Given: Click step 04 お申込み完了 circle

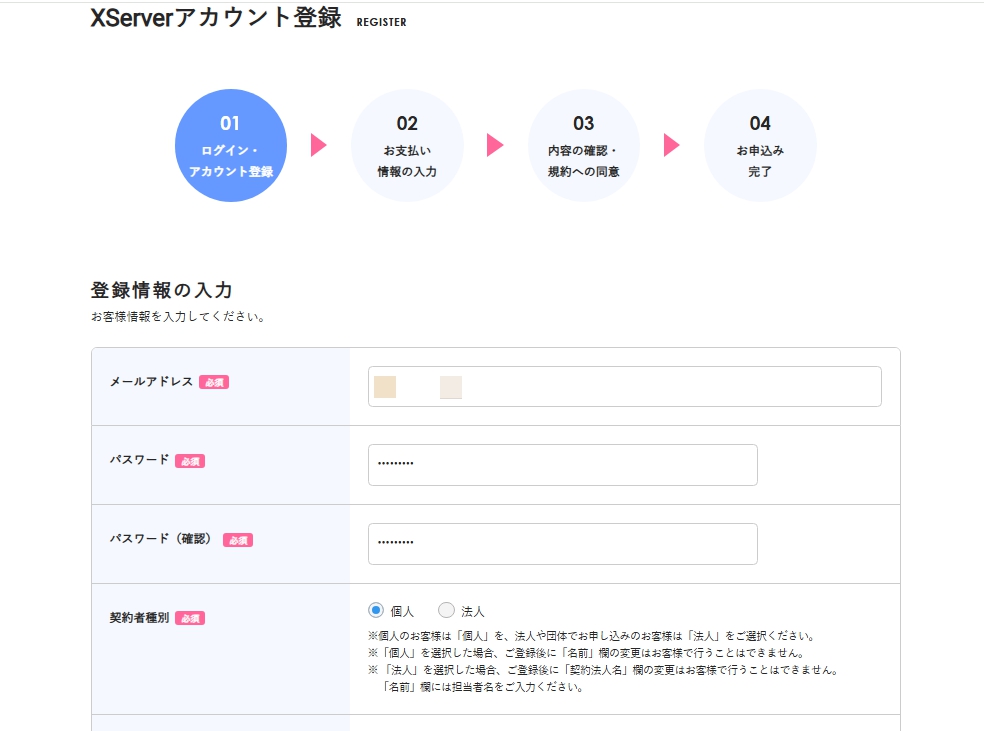Looking at the screenshot, I should point(760,144).
